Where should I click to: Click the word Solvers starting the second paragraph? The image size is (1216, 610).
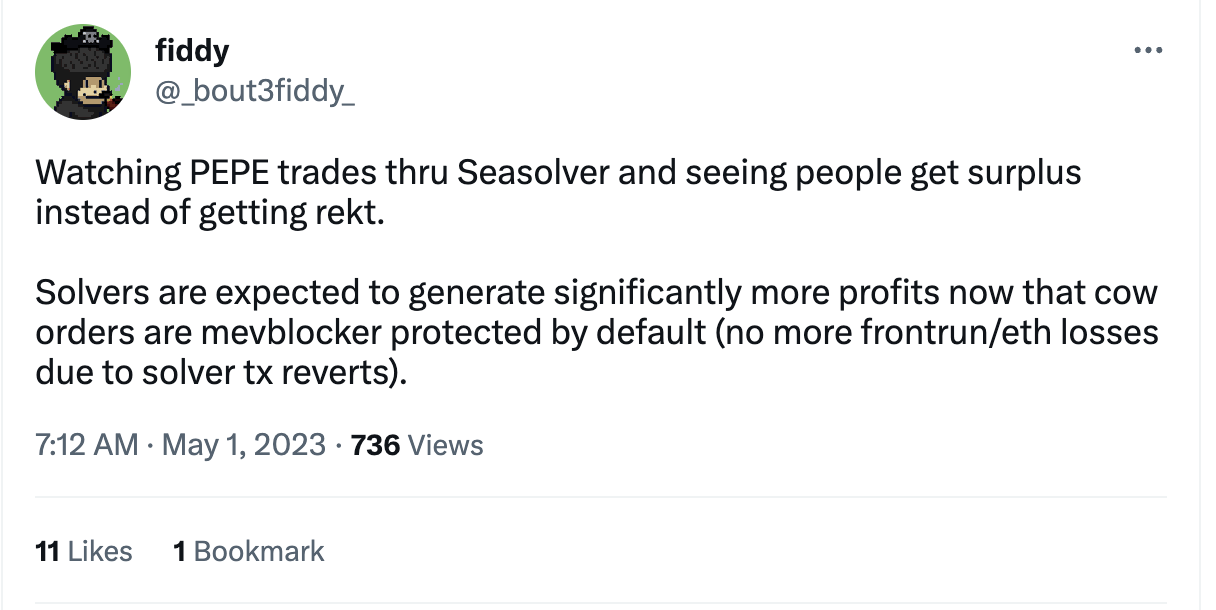pyautogui.click(x=89, y=293)
